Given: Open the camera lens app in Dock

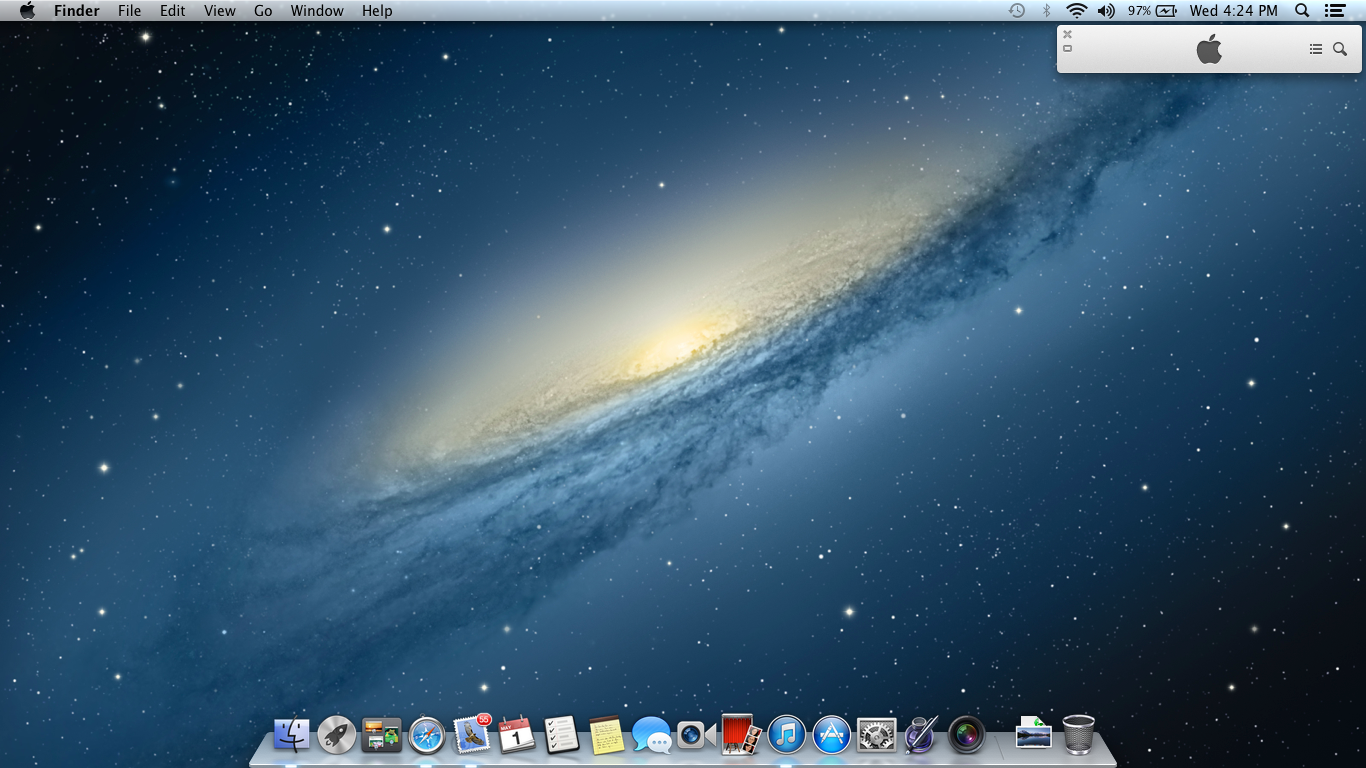Looking at the screenshot, I should (x=967, y=736).
